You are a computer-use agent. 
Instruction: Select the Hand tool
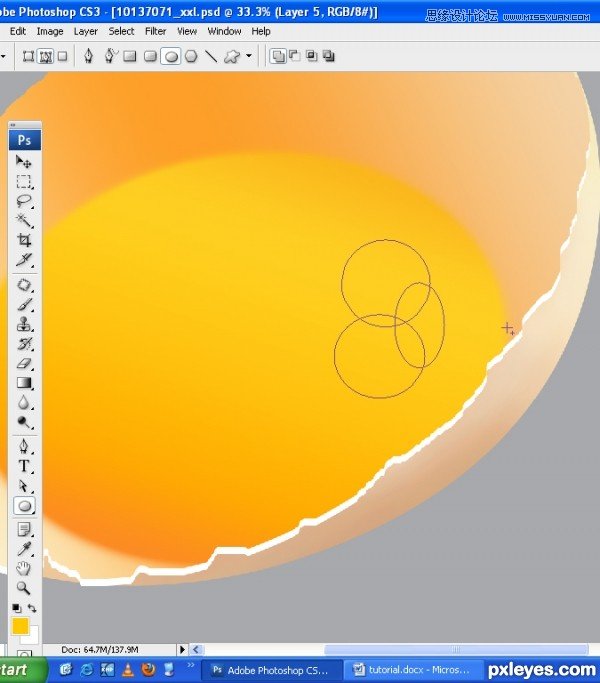point(24,568)
